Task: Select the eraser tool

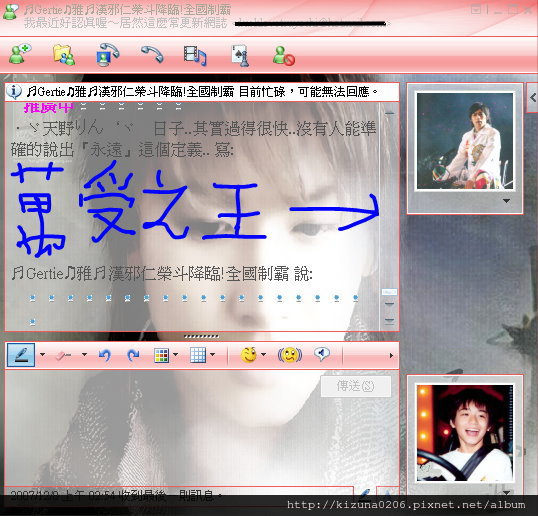Action: tap(63, 355)
